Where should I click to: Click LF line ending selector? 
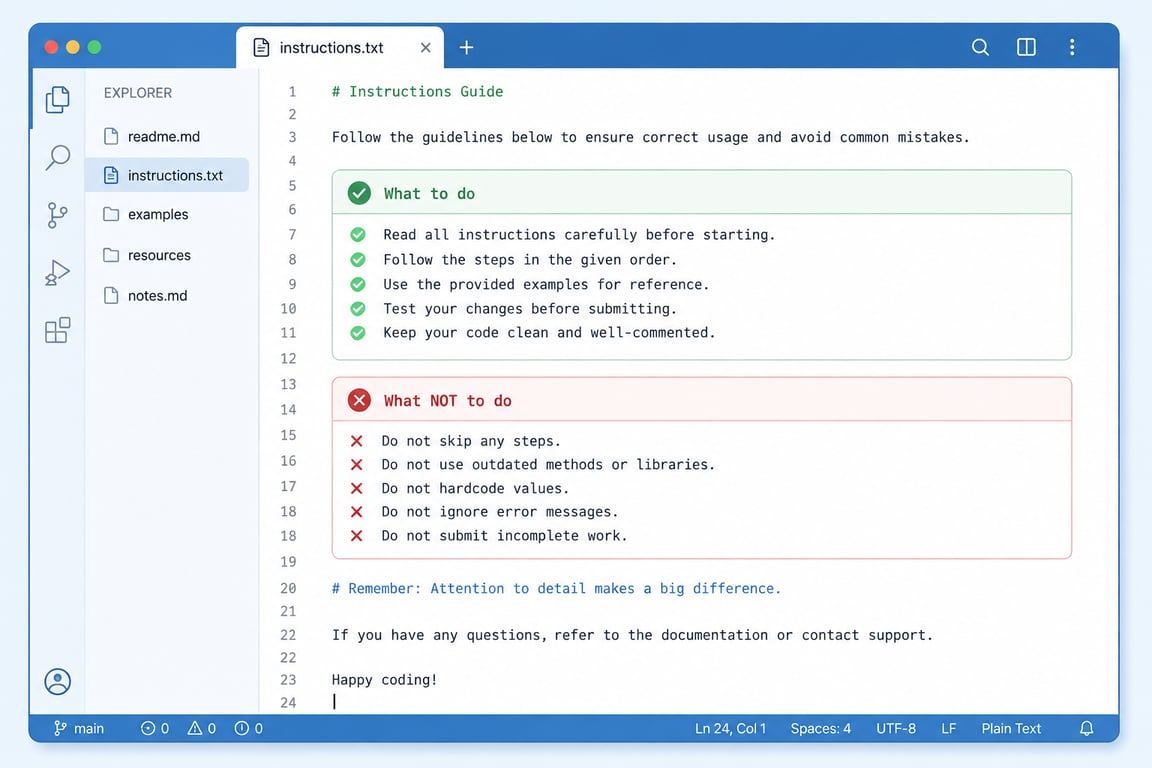pos(948,728)
